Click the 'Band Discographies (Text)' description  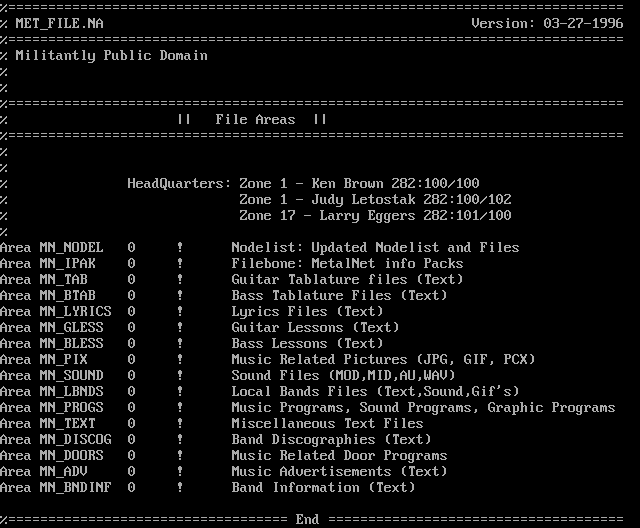click(x=331, y=439)
